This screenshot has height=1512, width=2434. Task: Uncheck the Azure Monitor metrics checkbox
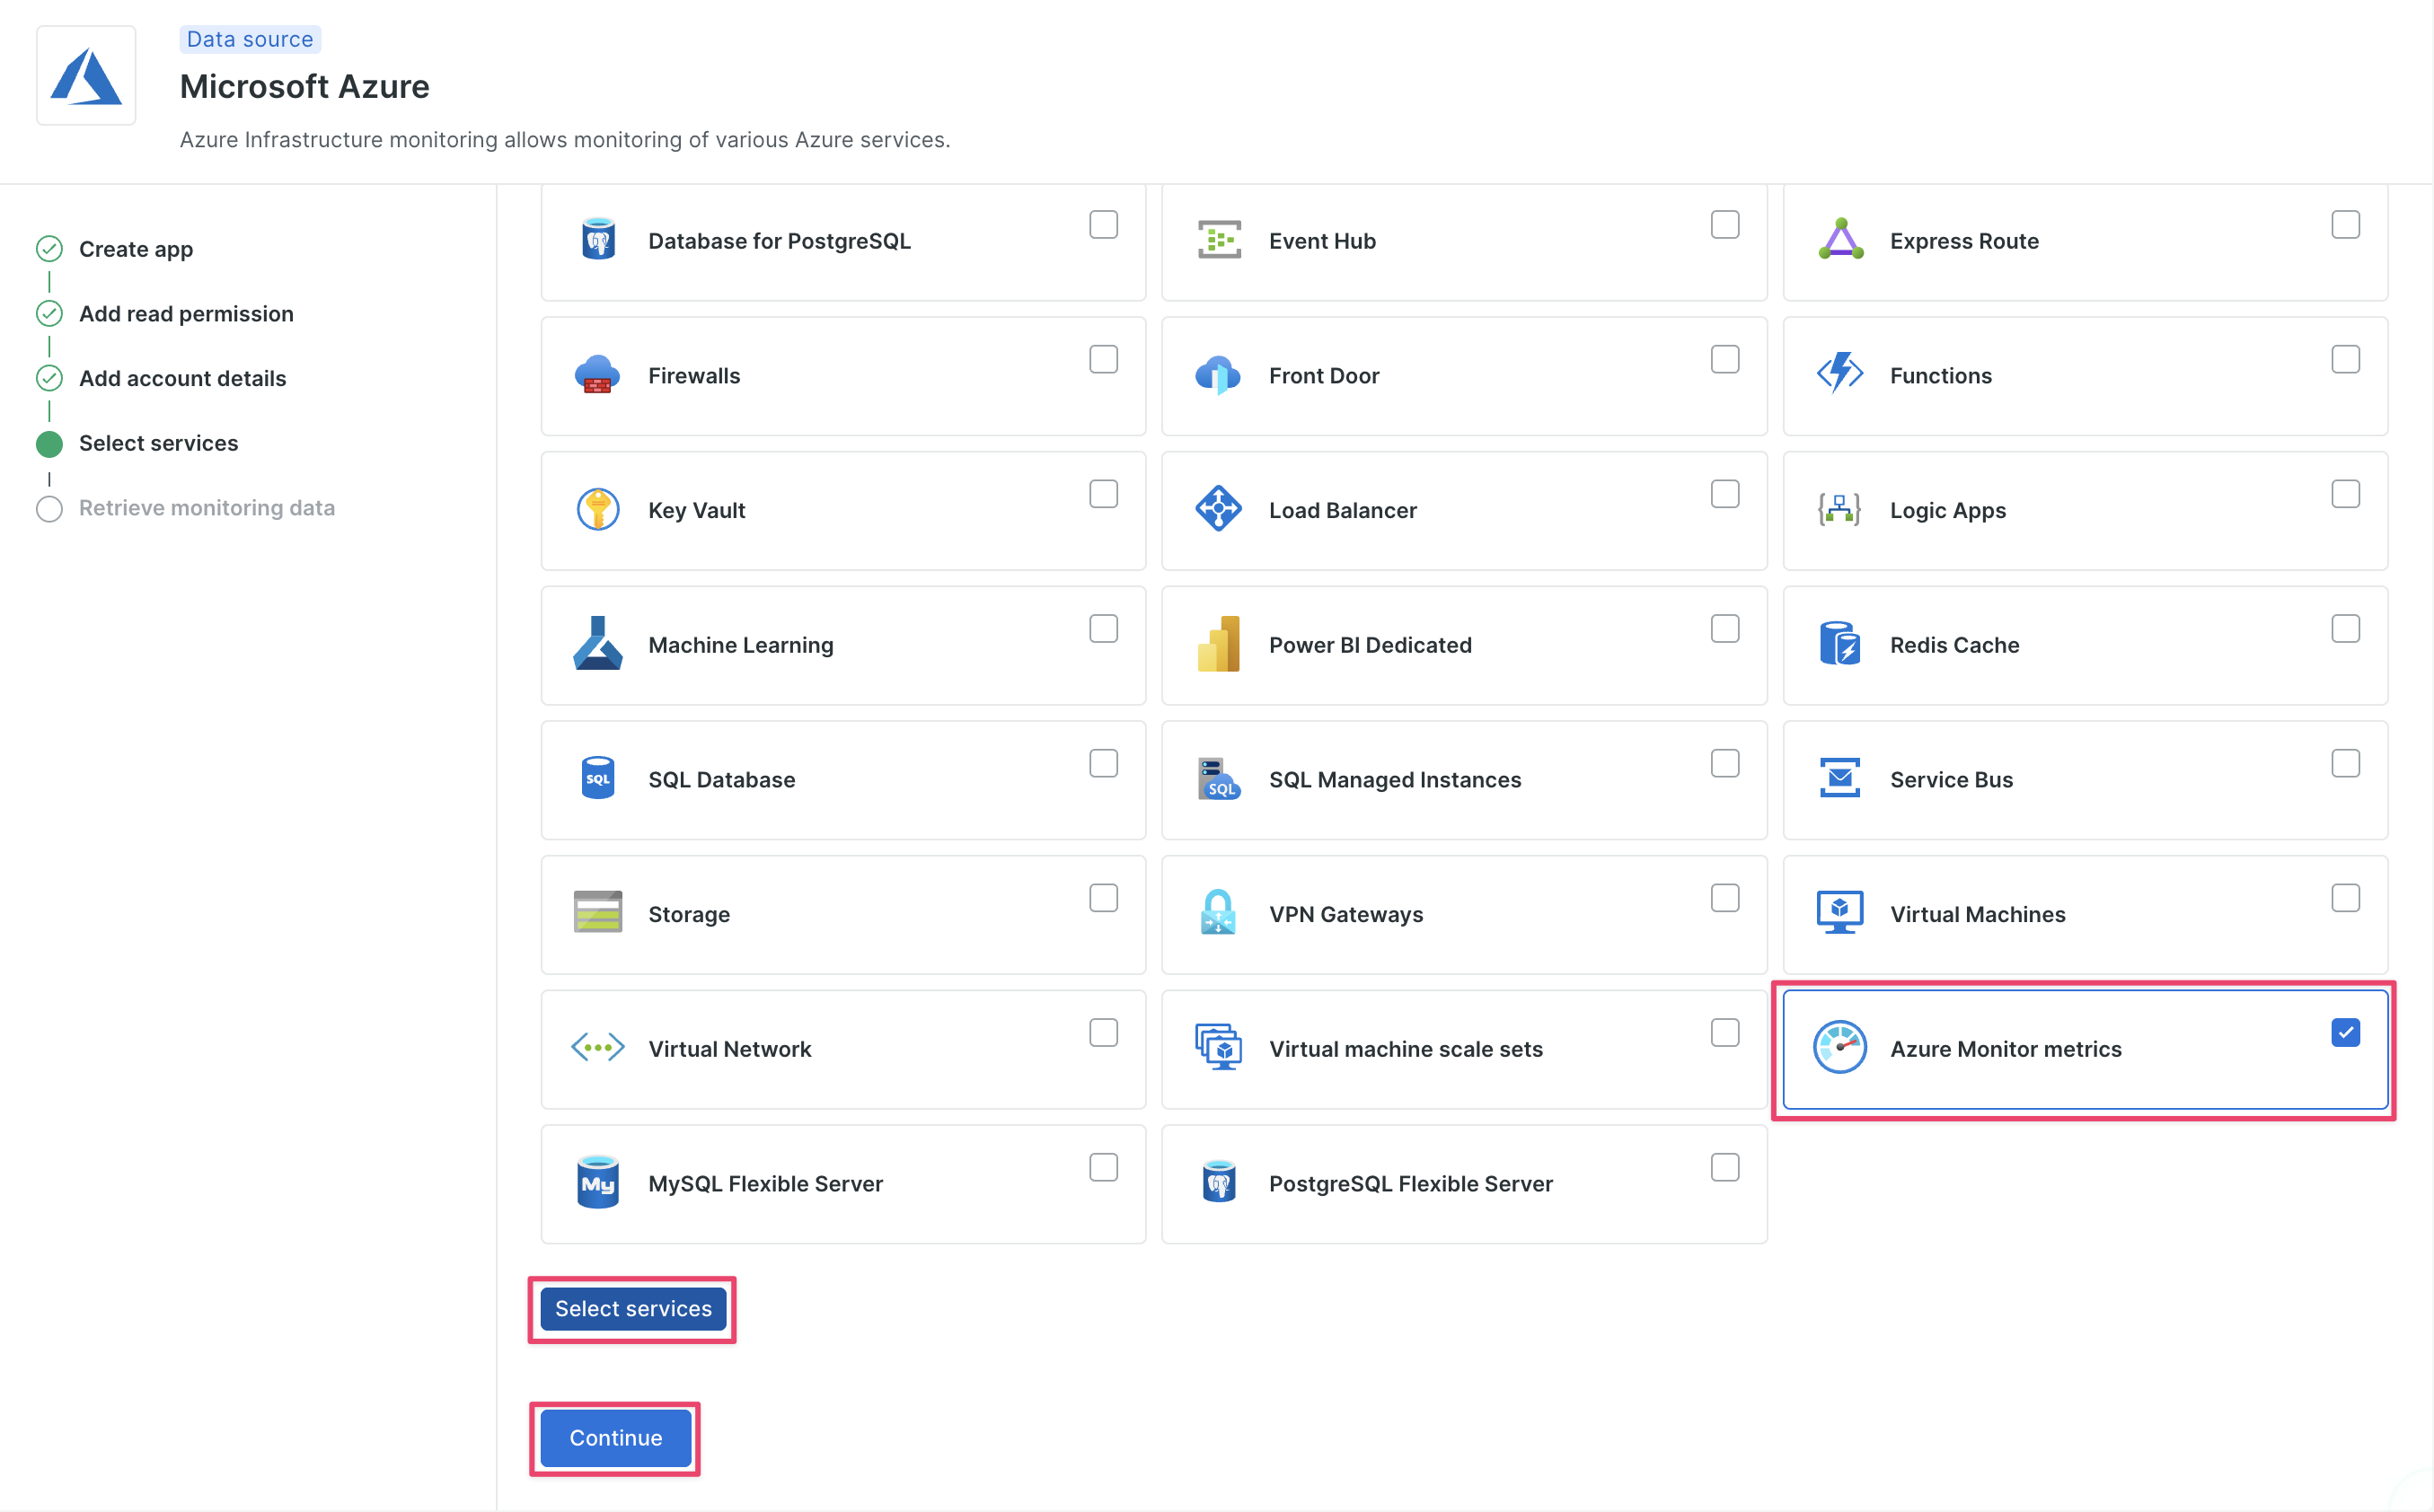click(x=2346, y=1032)
